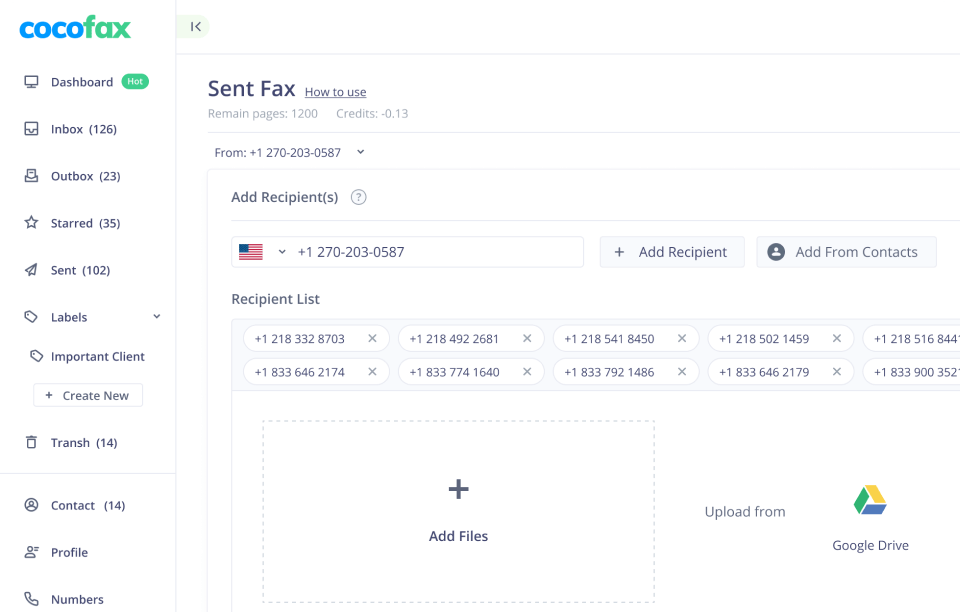Viewport: 960px width, 612px height.
Task: Click the Add Files upload area
Action: 459,512
